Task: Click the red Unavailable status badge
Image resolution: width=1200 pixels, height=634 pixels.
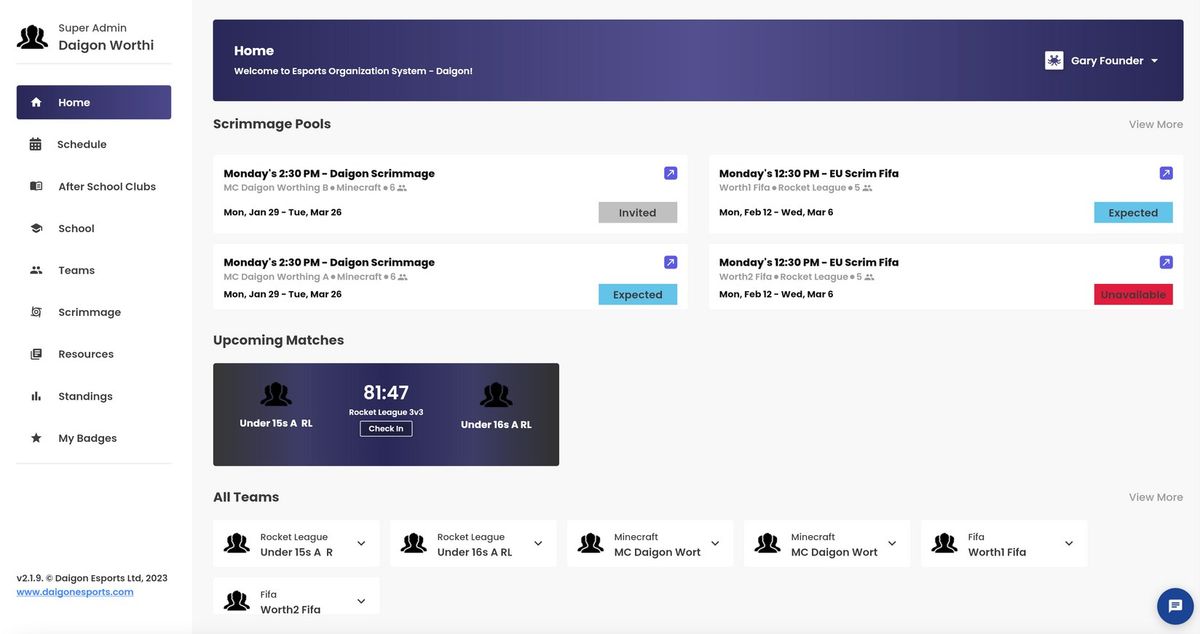Action: point(1133,295)
